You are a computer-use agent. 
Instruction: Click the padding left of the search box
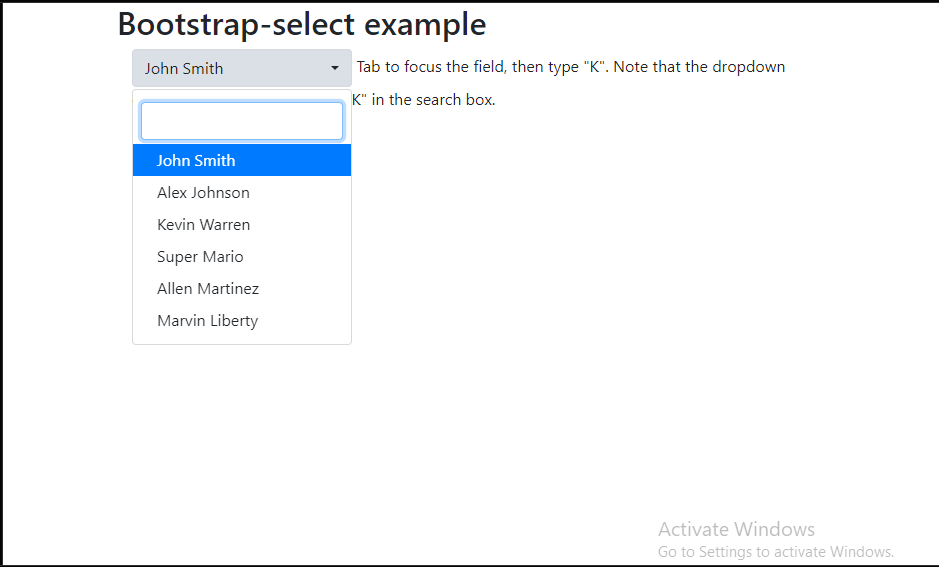coord(137,121)
